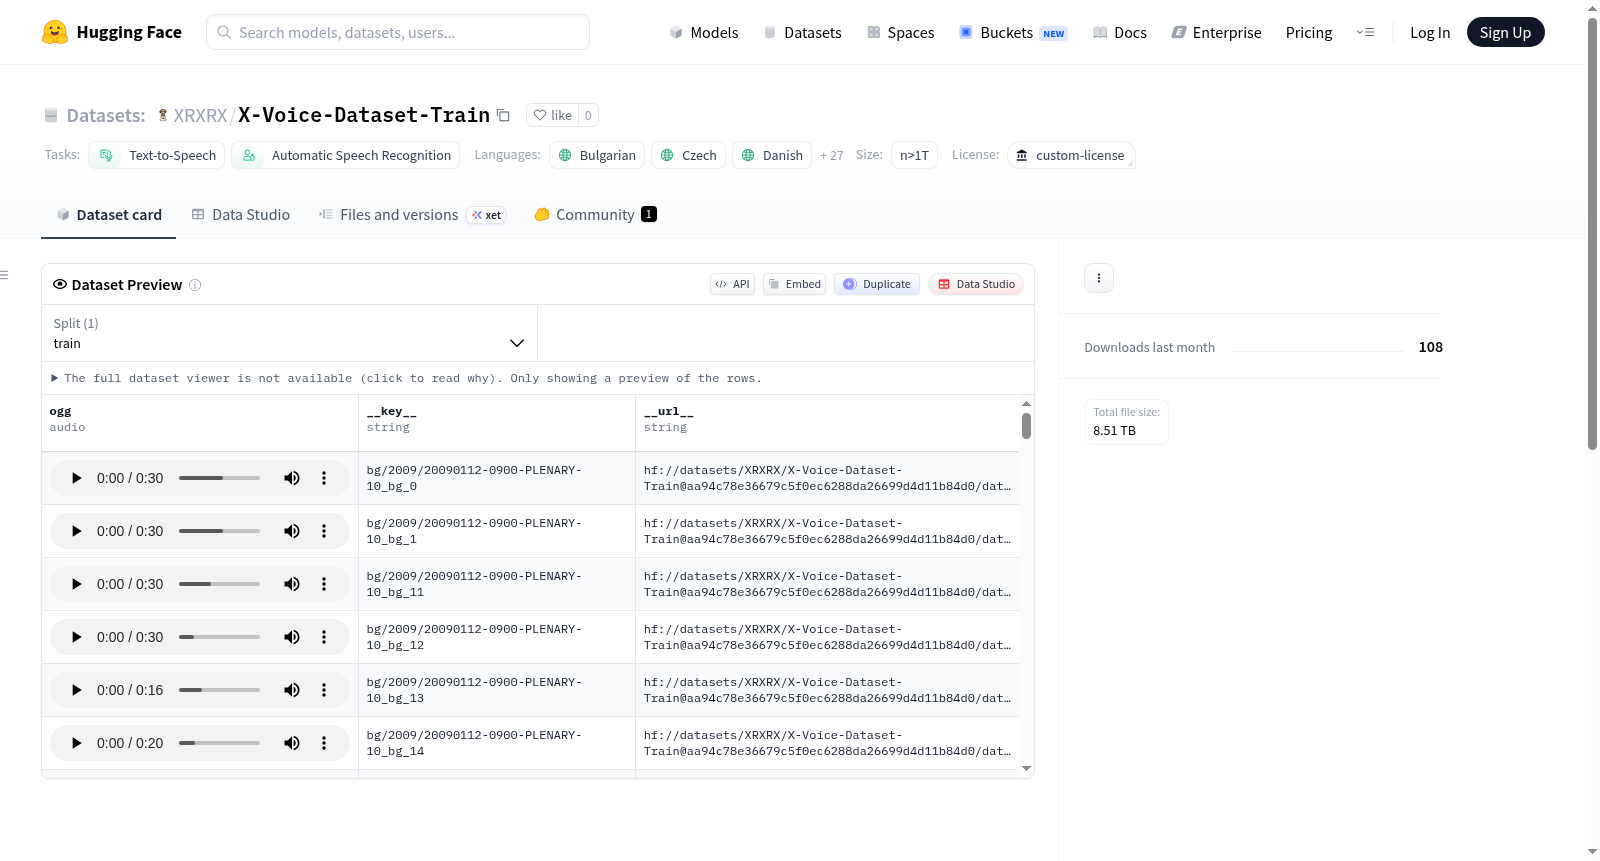Seek in the audio slider for row 10_bg_0

(x=219, y=478)
